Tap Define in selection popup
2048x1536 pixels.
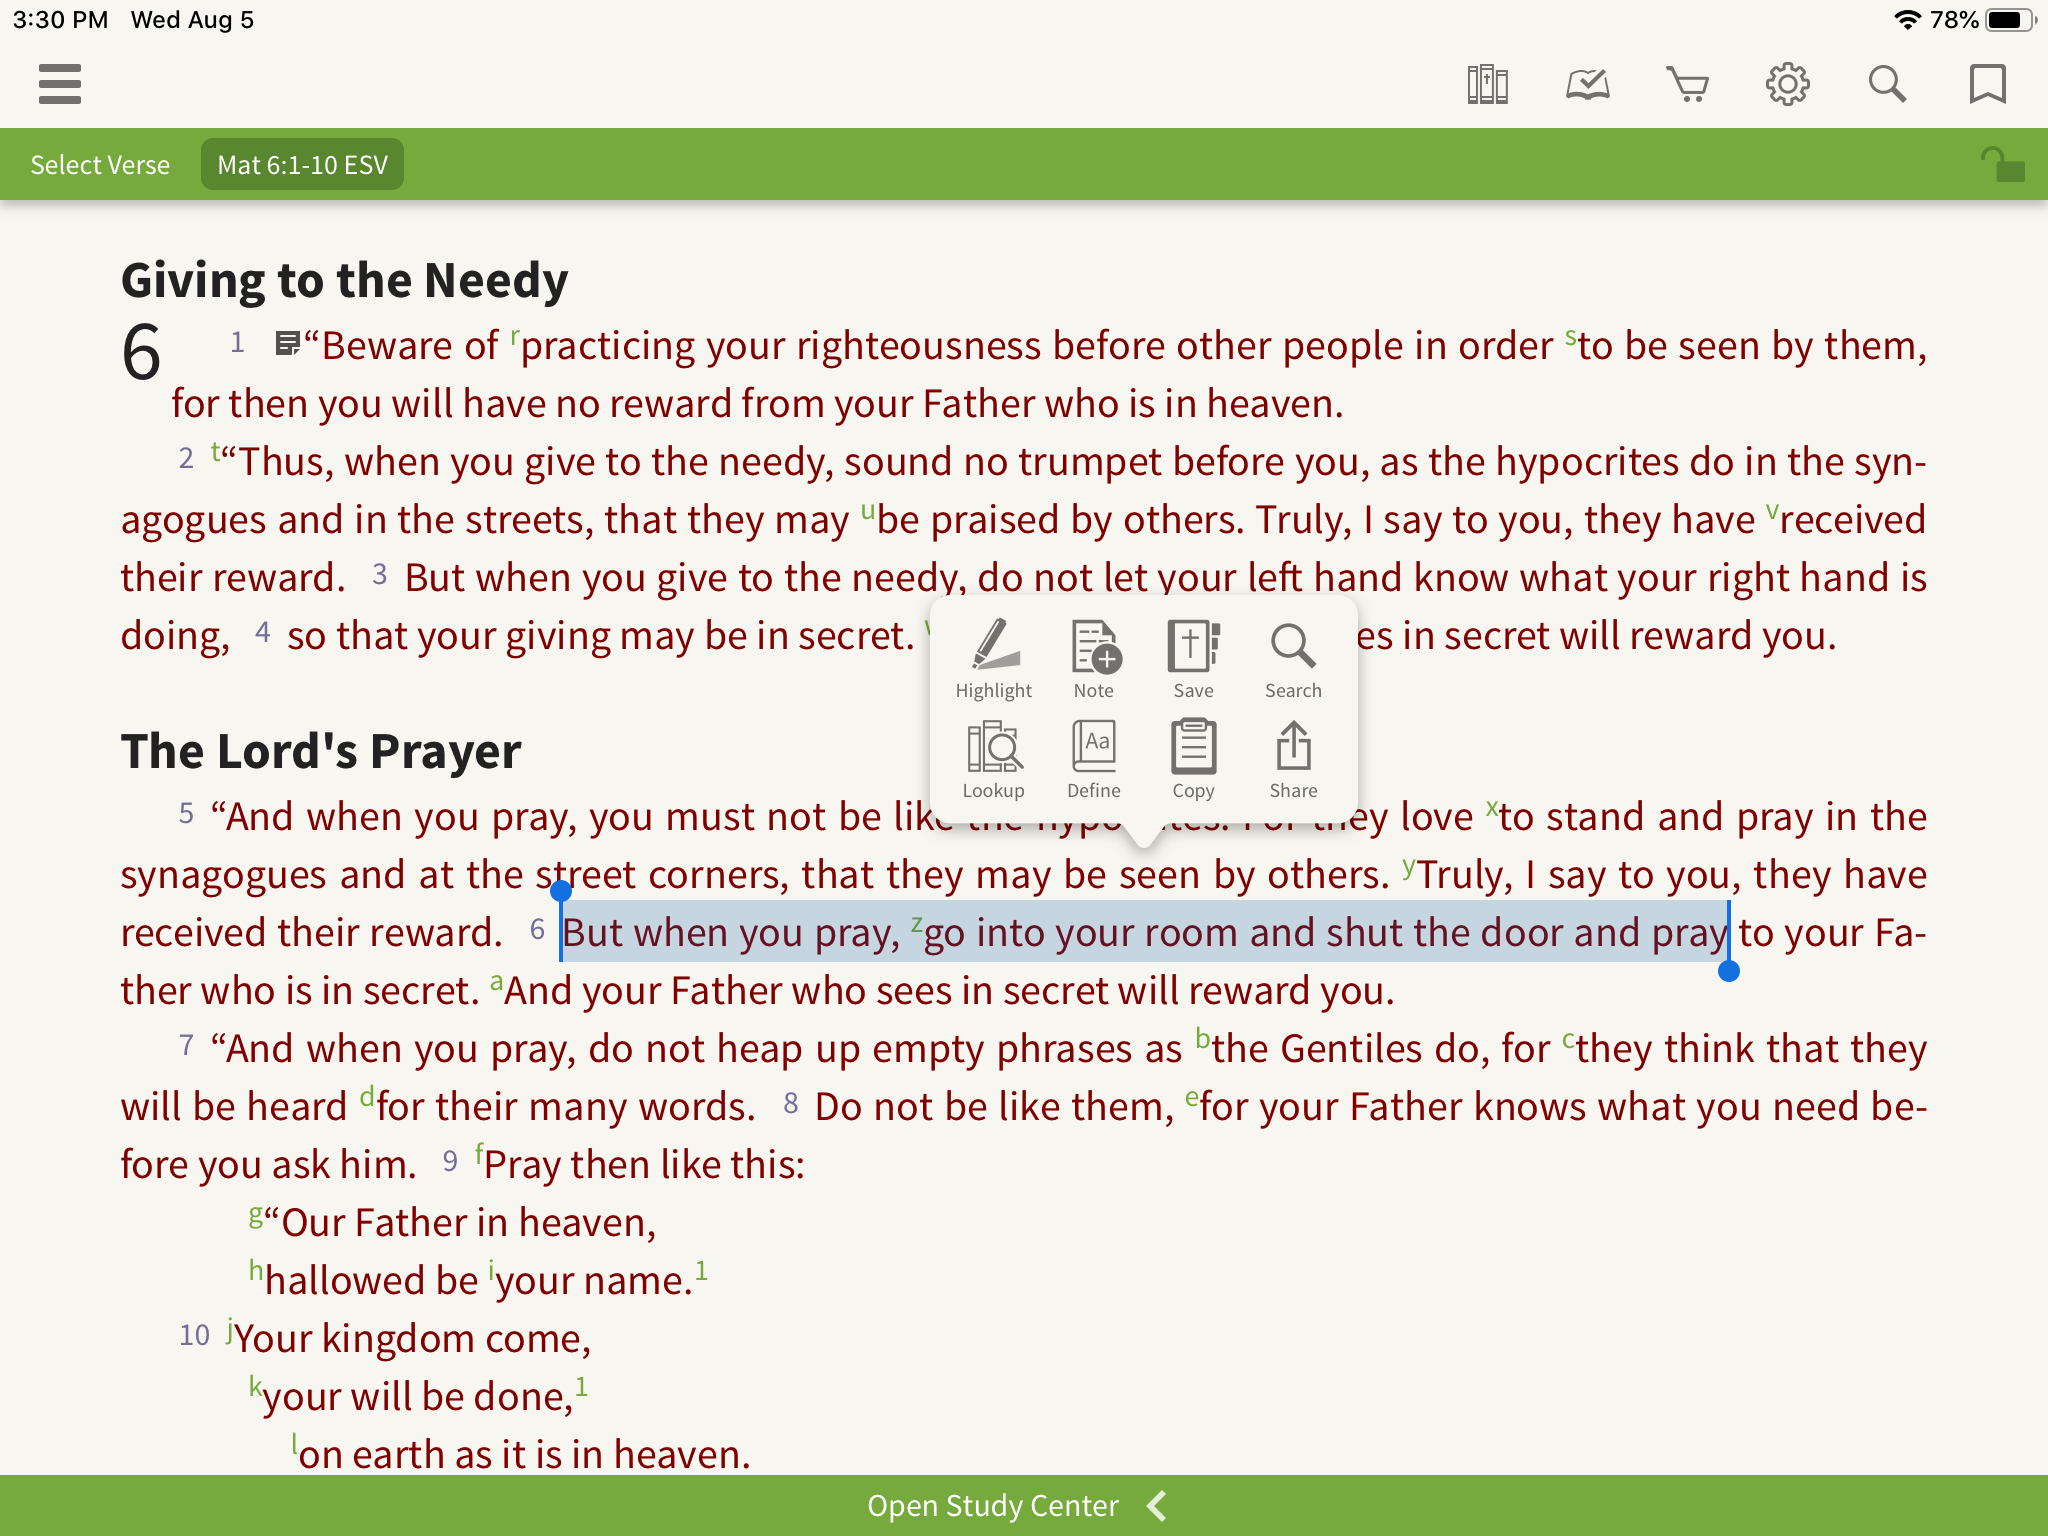click(x=1093, y=759)
